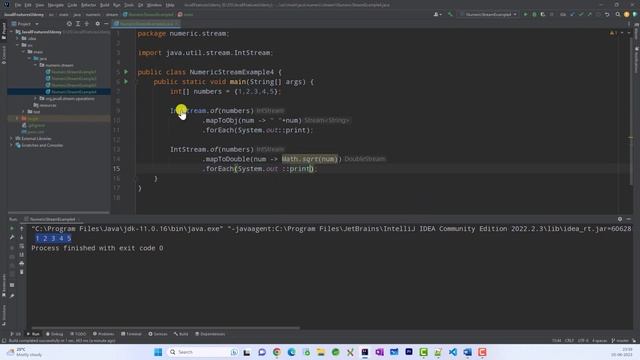Viewport: 640px width, 360px height.
Task: Click the Debug bug icon in toolbar
Action: click(534, 14)
